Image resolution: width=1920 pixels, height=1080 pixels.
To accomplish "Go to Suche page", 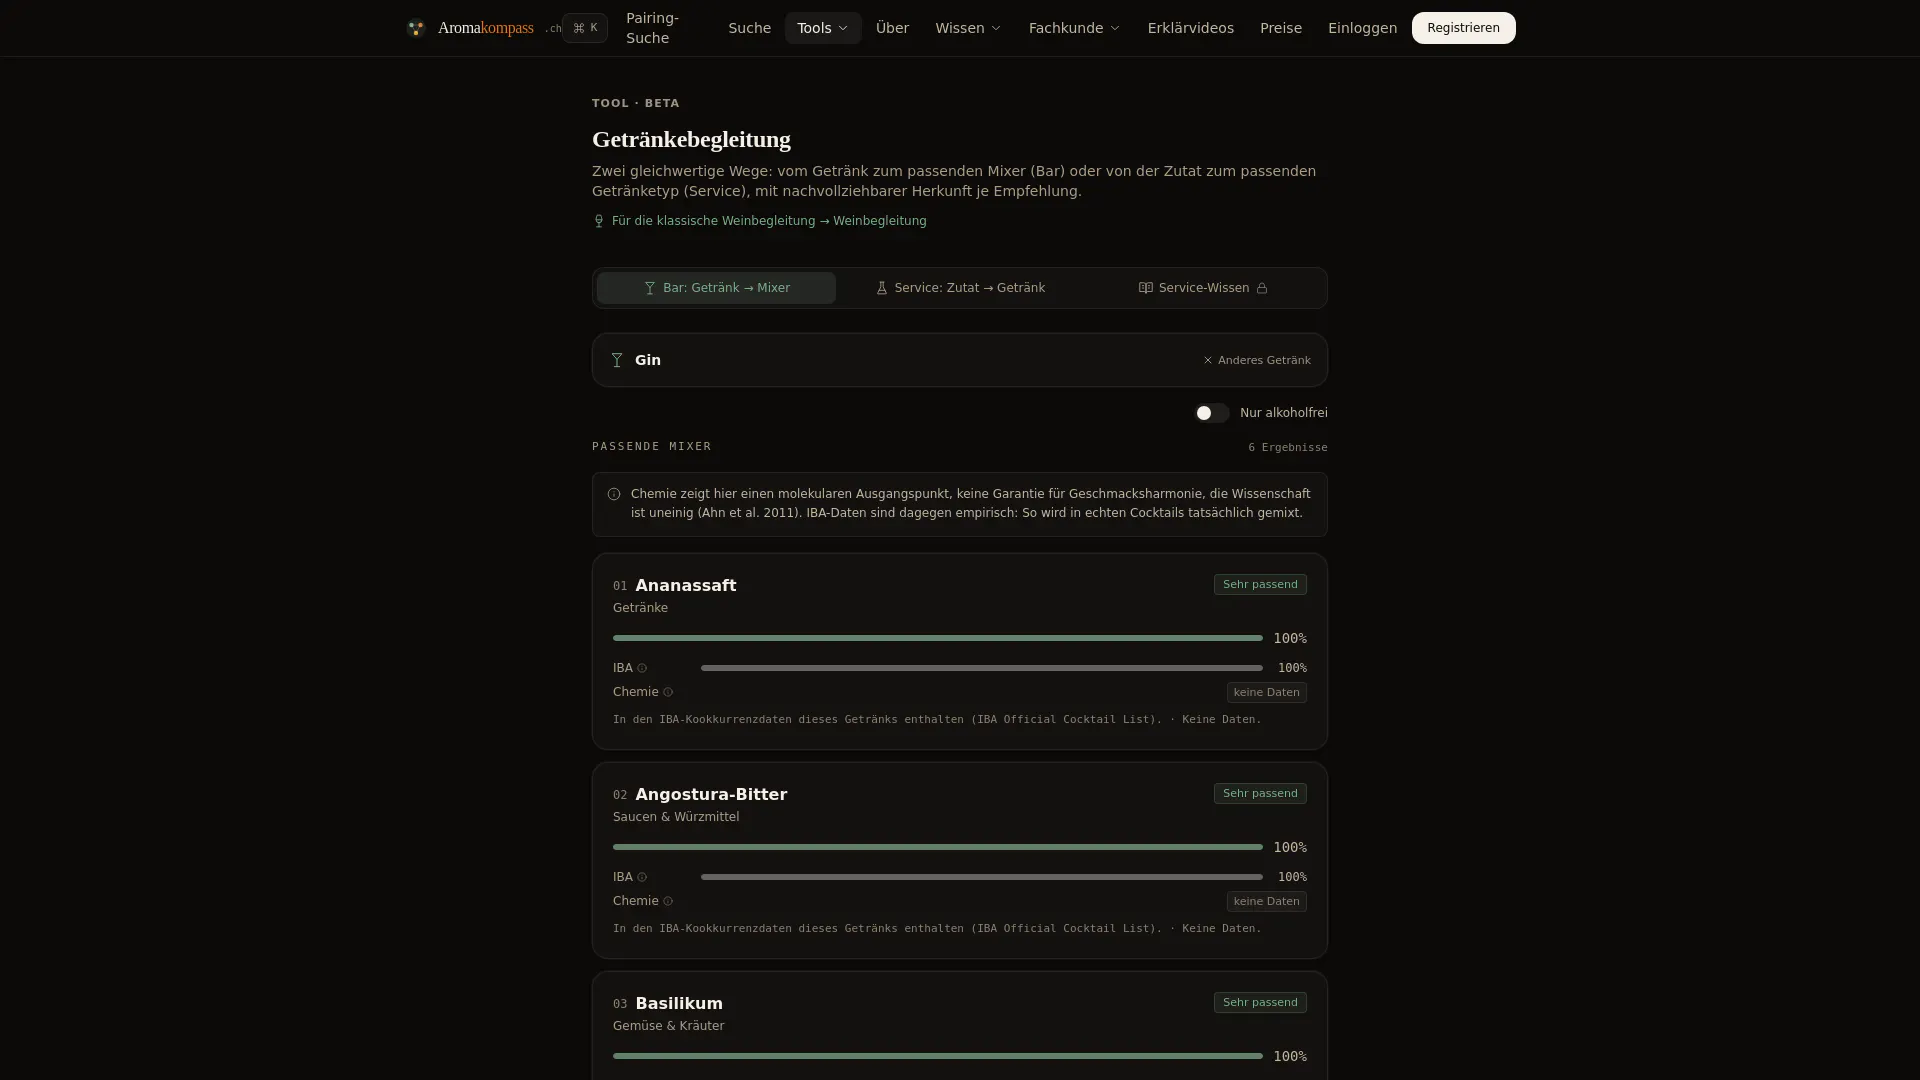I will tap(749, 28).
